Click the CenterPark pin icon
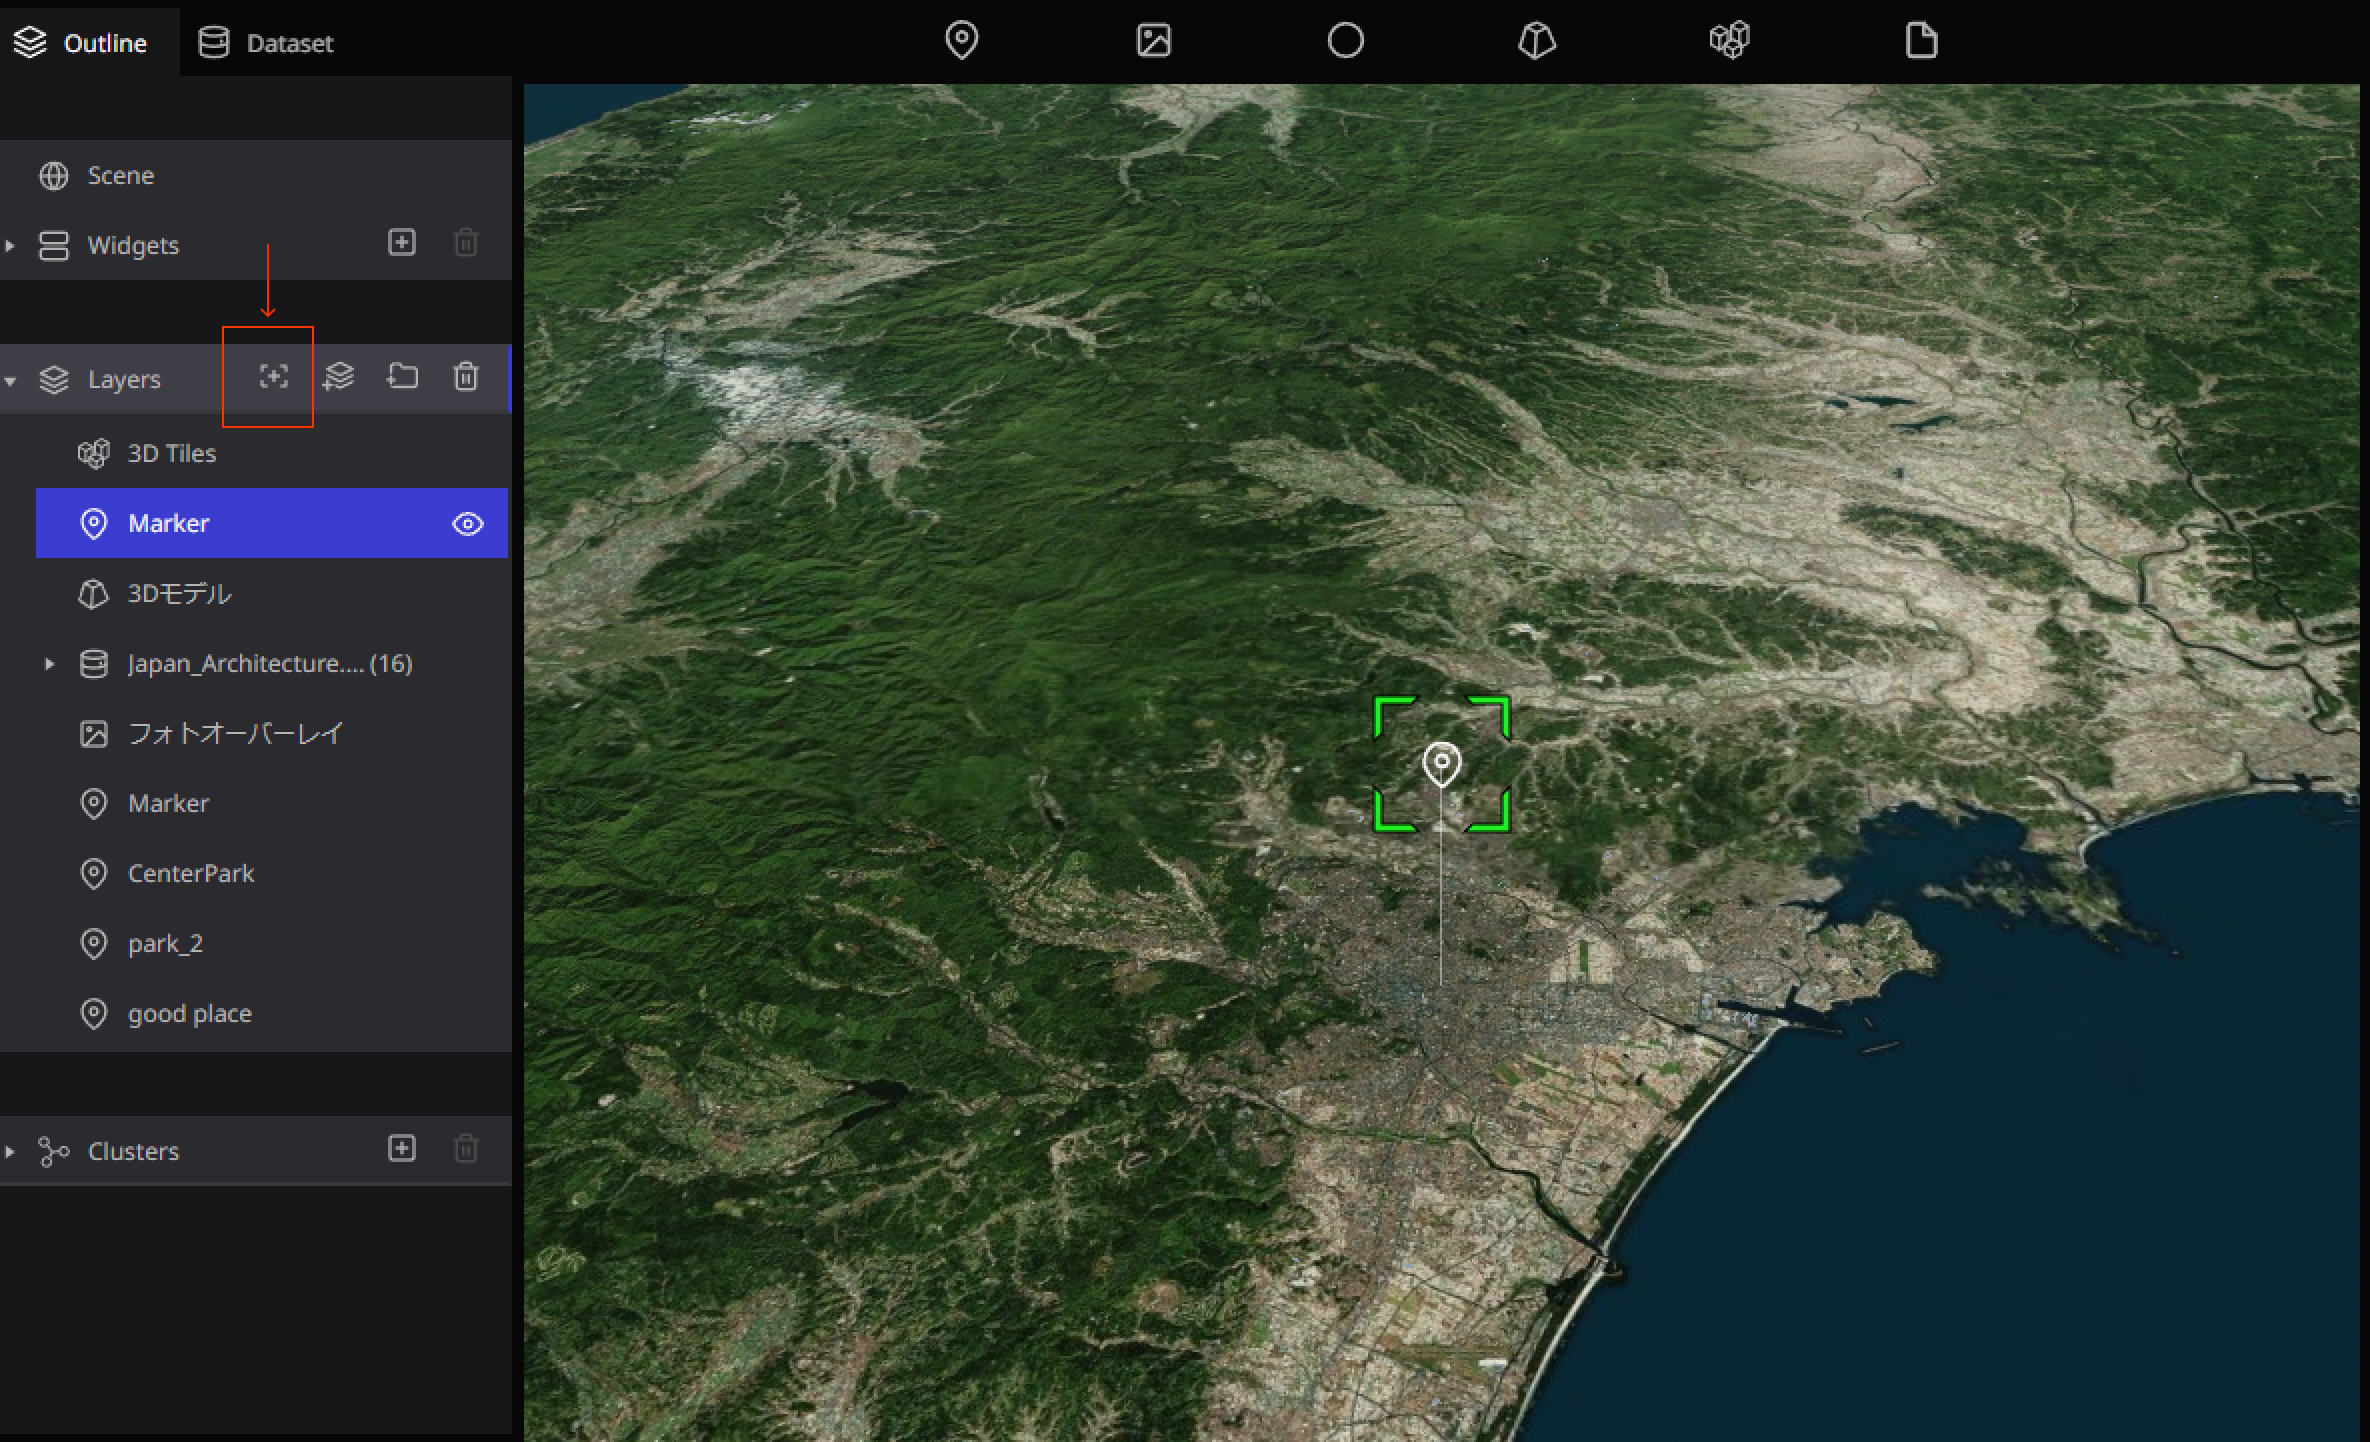The image size is (2370, 1442). [93, 874]
